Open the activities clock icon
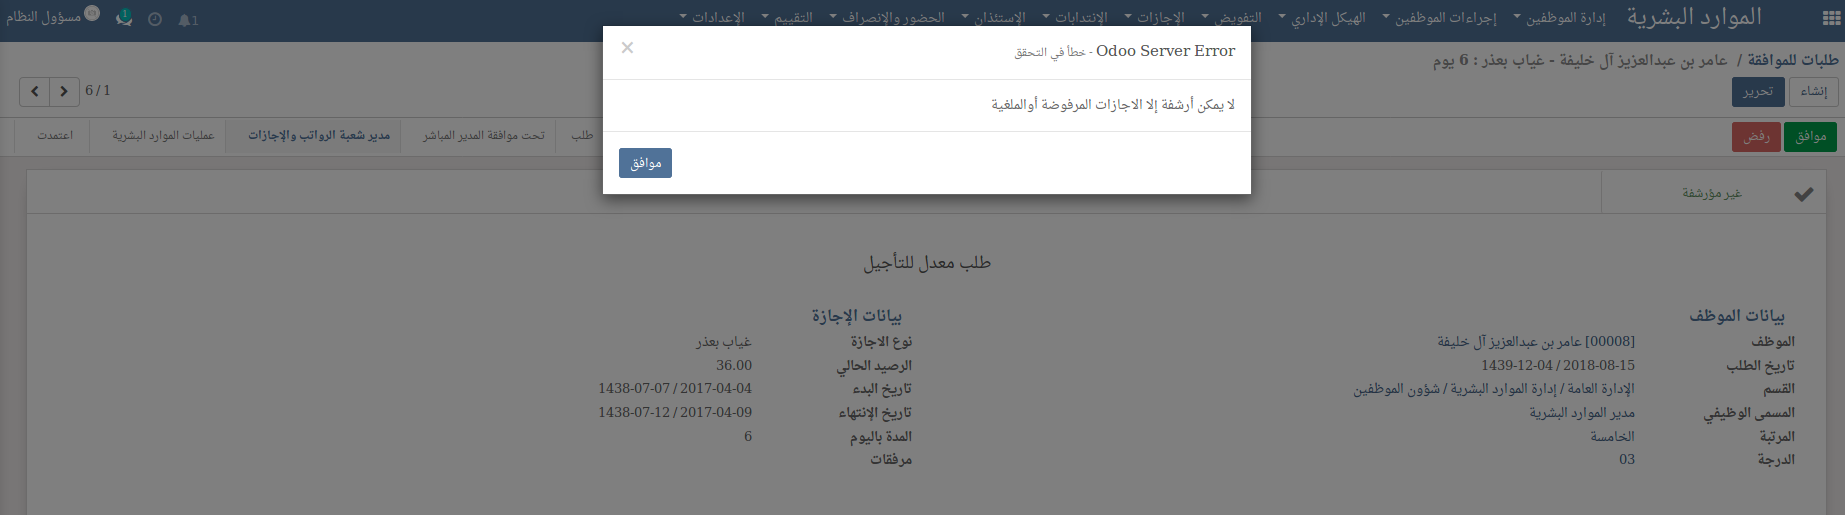The height and width of the screenshot is (515, 1845). click(155, 19)
